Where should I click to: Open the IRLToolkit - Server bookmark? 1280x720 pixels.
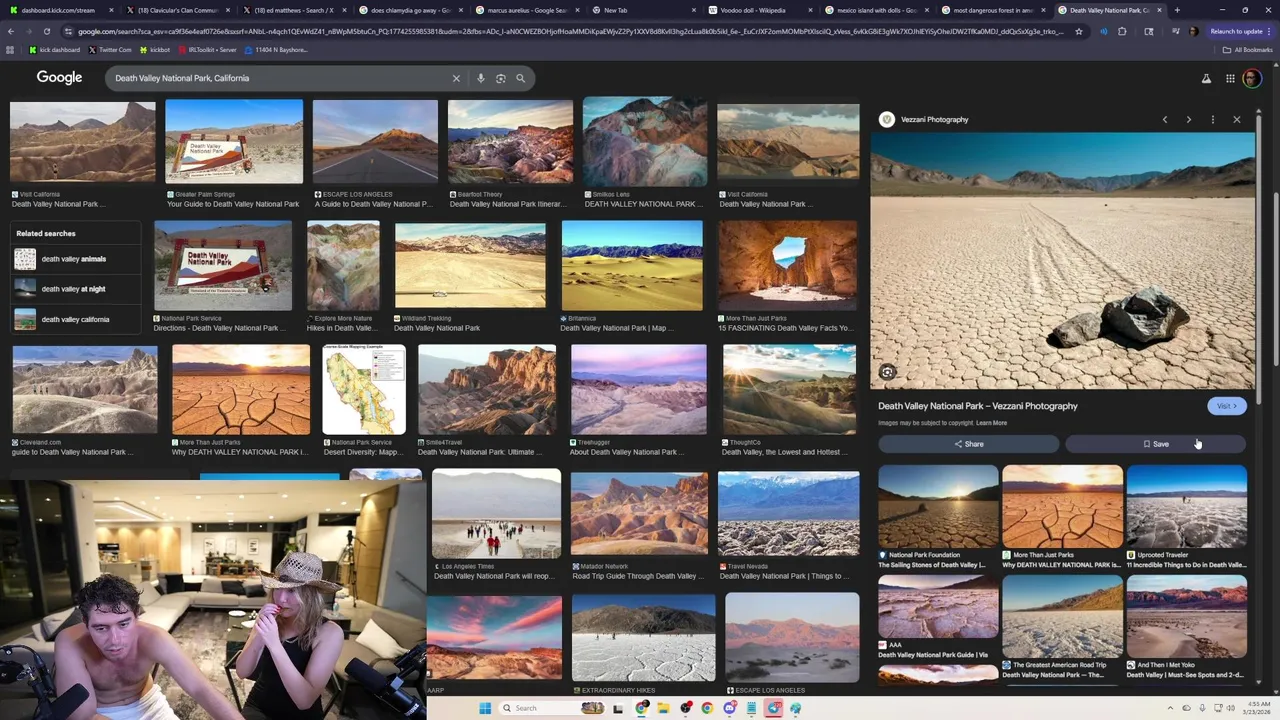[208, 49]
